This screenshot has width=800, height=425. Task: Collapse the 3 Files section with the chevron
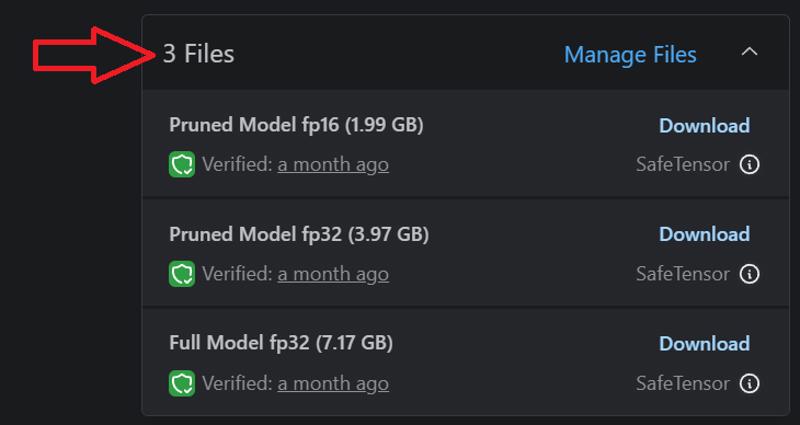[749, 52]
